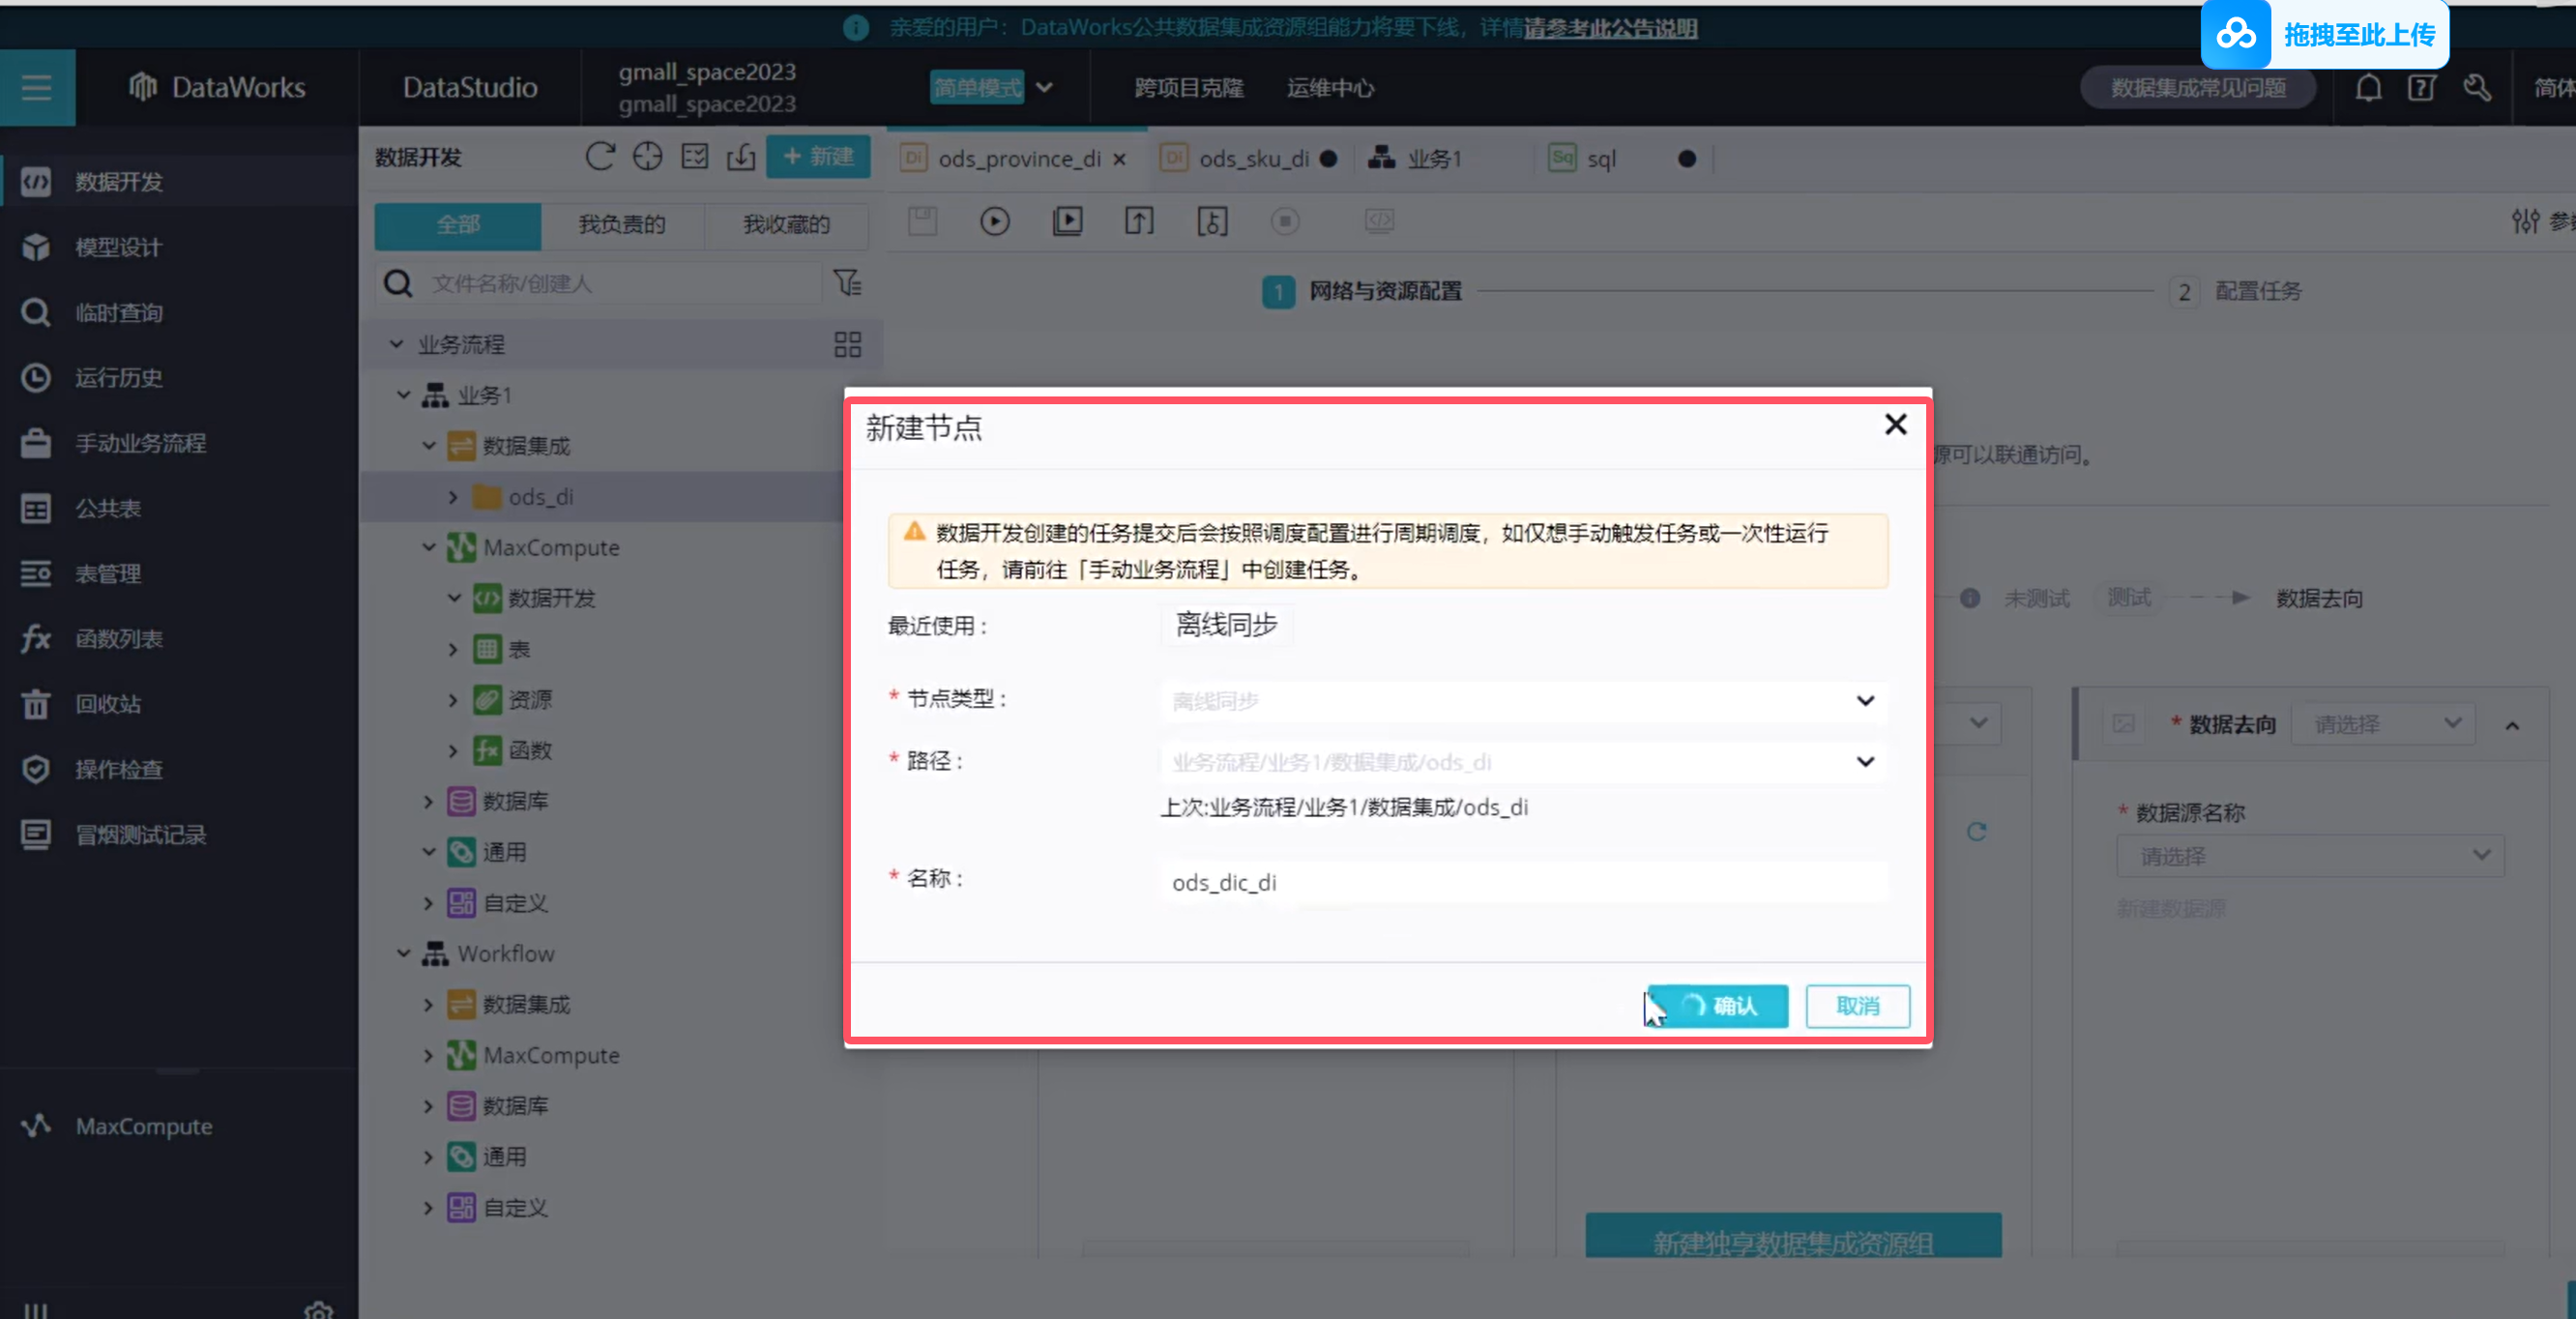
Task: Click the 取消 button
Action: click(1856, 1005)
